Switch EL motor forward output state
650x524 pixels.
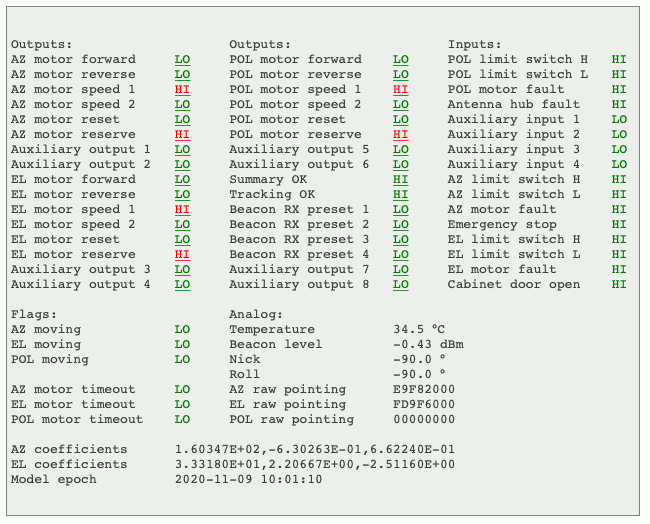point(182,180)
